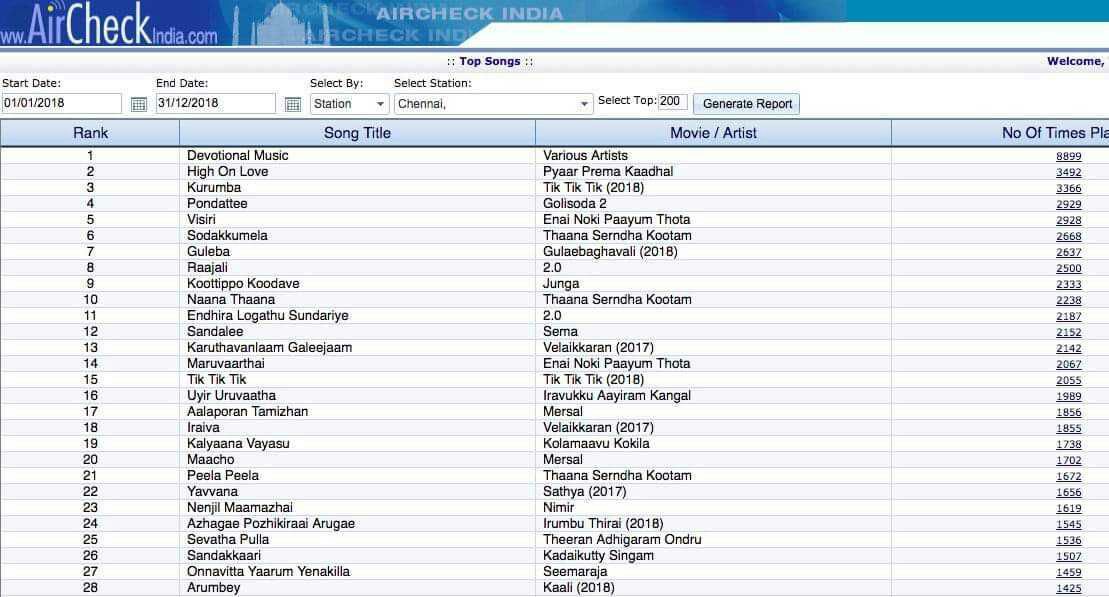This screenshot has height=597, width=1109.
Task: Select the song title Pondattee
Action: 217,204
